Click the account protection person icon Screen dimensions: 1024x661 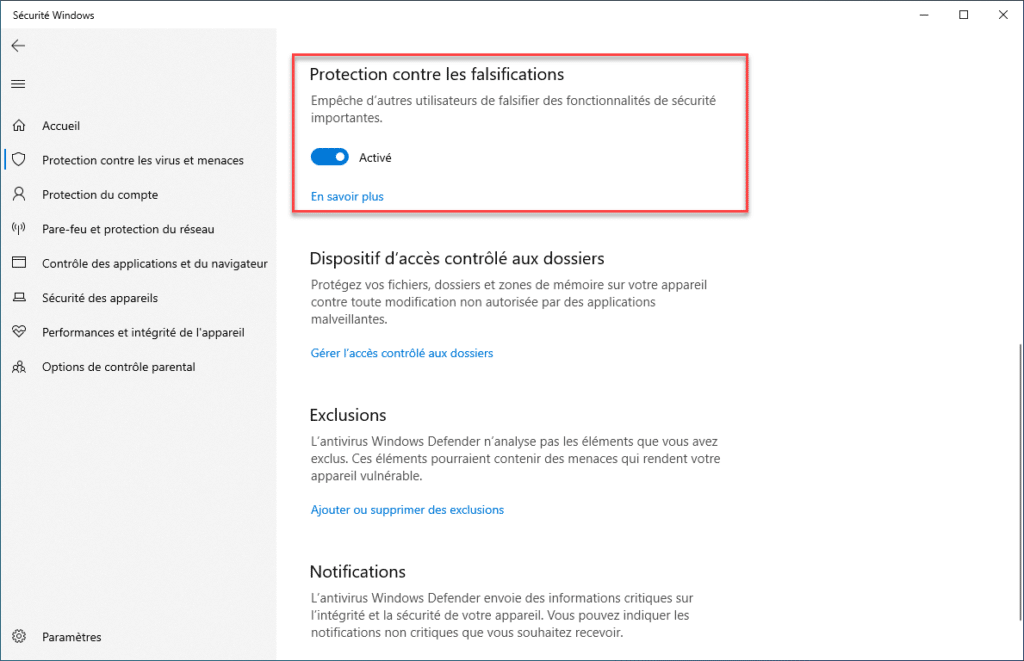pos(18,194)
